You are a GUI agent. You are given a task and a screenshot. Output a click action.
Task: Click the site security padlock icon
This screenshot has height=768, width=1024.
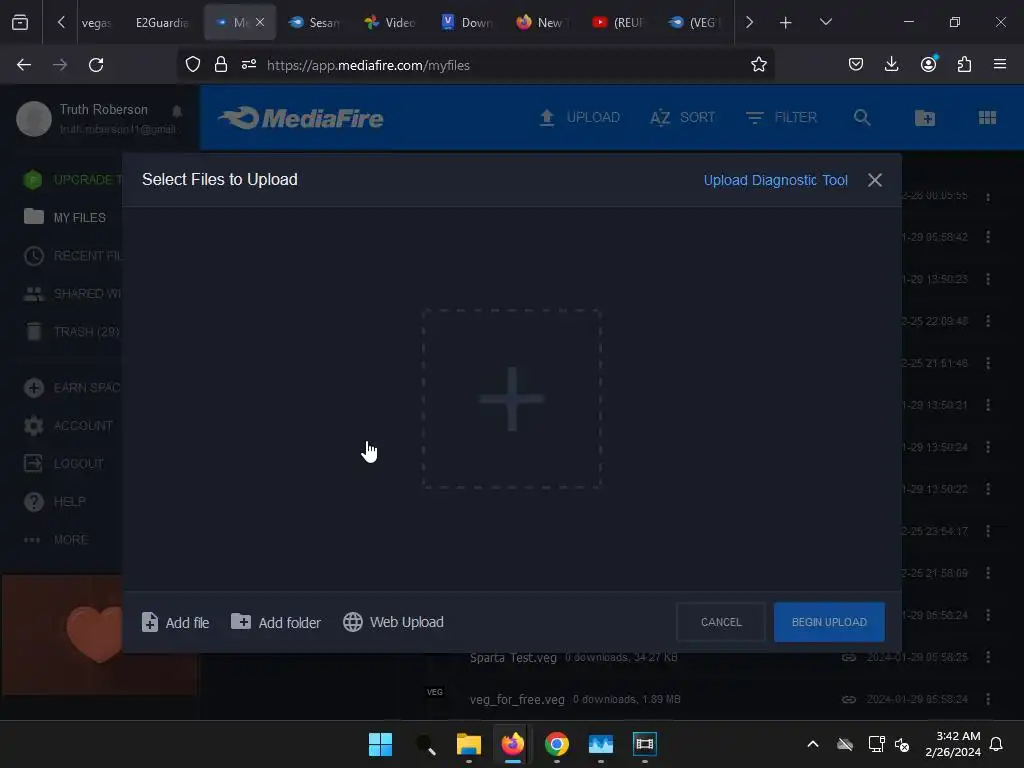[x=221, y=65]
